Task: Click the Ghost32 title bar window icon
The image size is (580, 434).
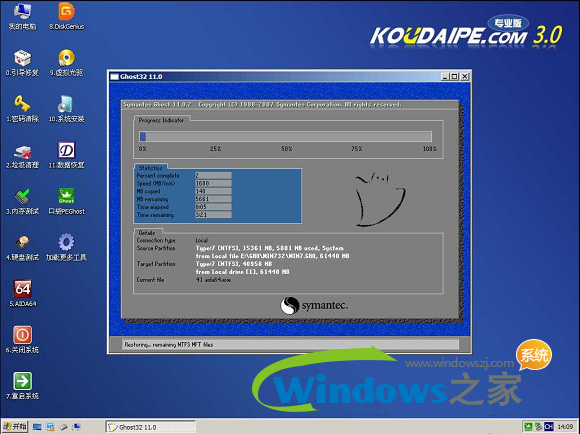Action: point(115,77)
